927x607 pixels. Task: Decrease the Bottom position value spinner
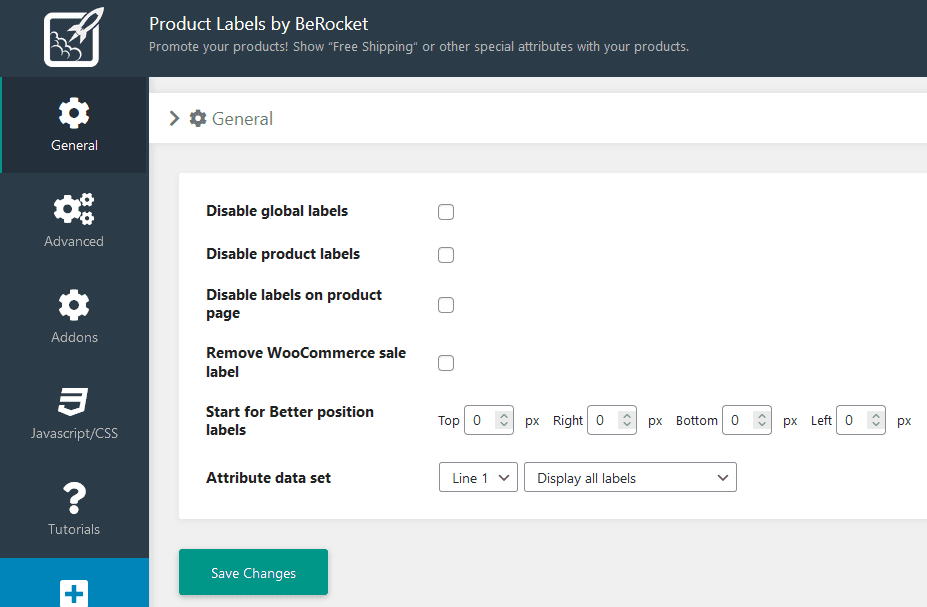pyautogui.click(x=761, y=424)
